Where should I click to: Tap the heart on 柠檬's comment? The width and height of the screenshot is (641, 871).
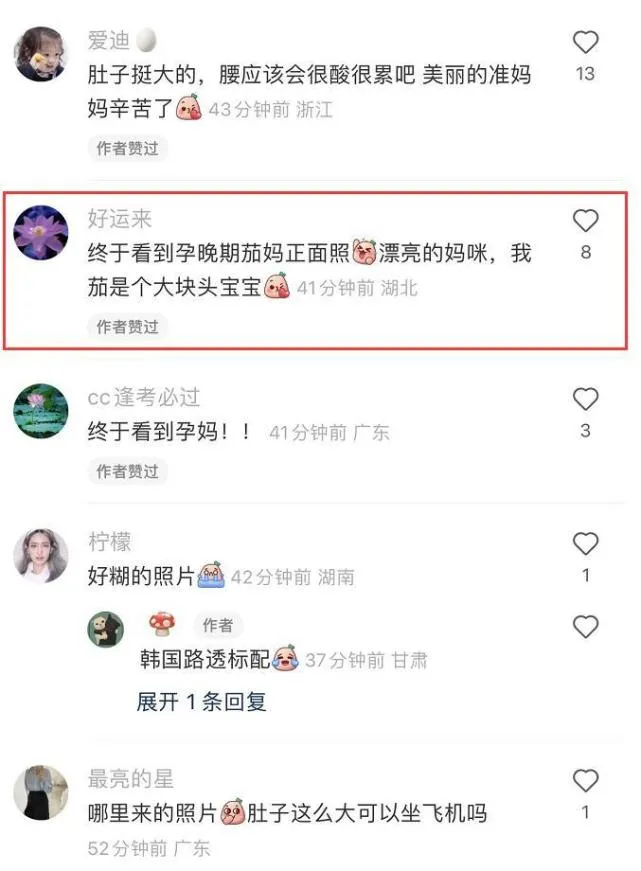[585, 543]
